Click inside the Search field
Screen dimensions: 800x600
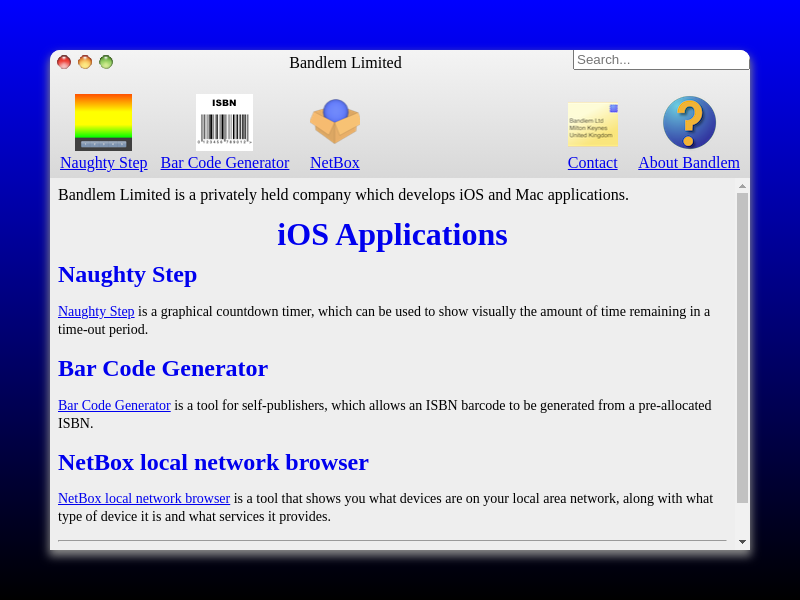(660, 60)
